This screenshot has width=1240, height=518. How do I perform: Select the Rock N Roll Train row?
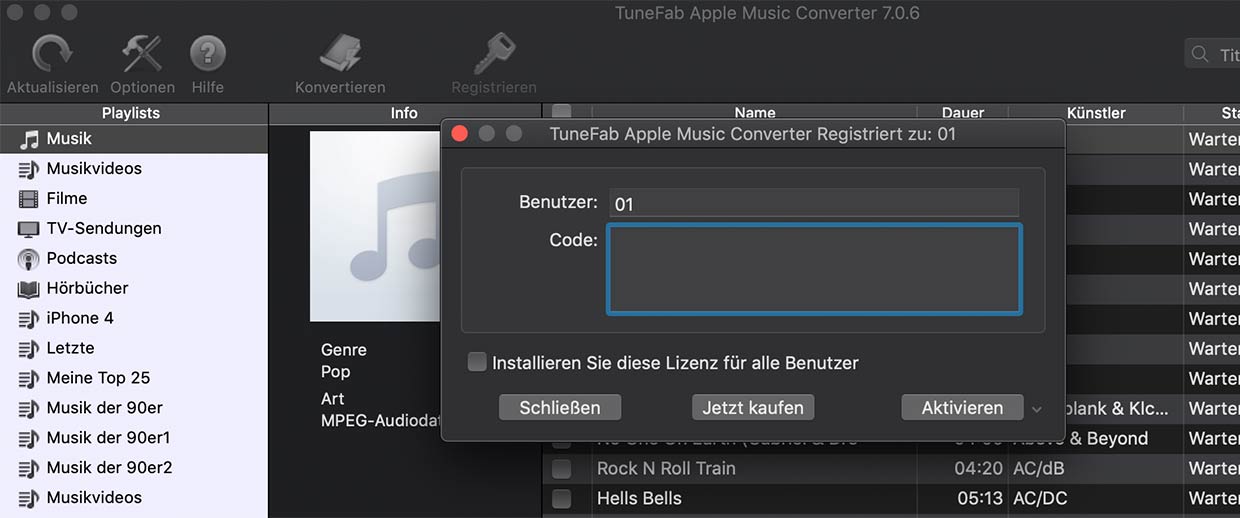coord(890,468)
